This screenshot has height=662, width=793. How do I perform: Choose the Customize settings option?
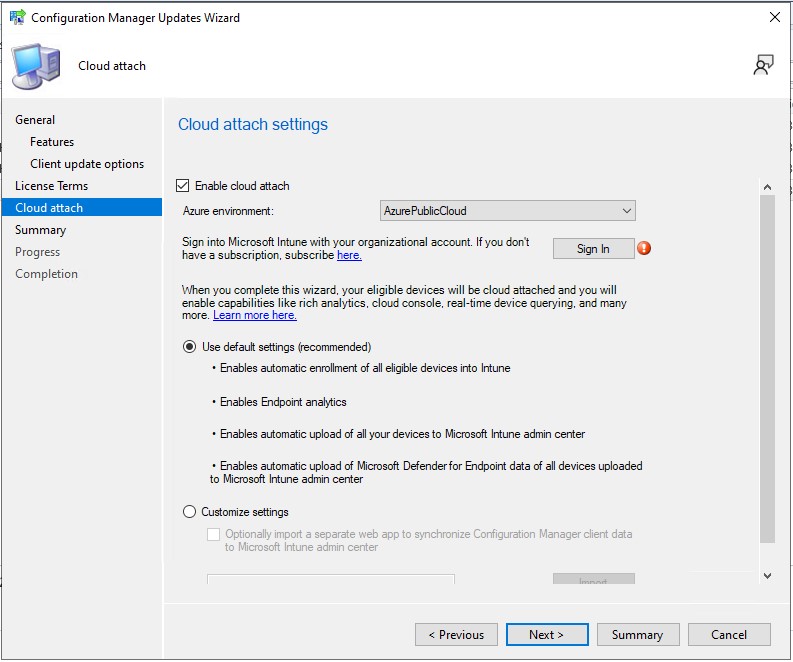click(190, 512)
